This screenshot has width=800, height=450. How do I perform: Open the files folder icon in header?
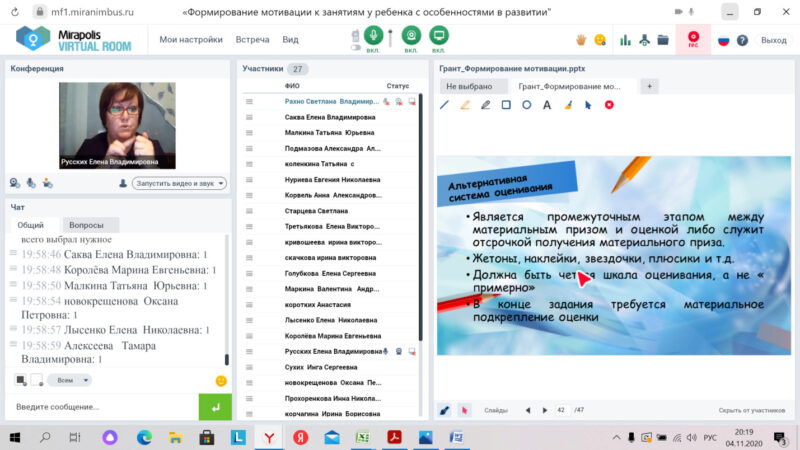(x=663, y=40)
